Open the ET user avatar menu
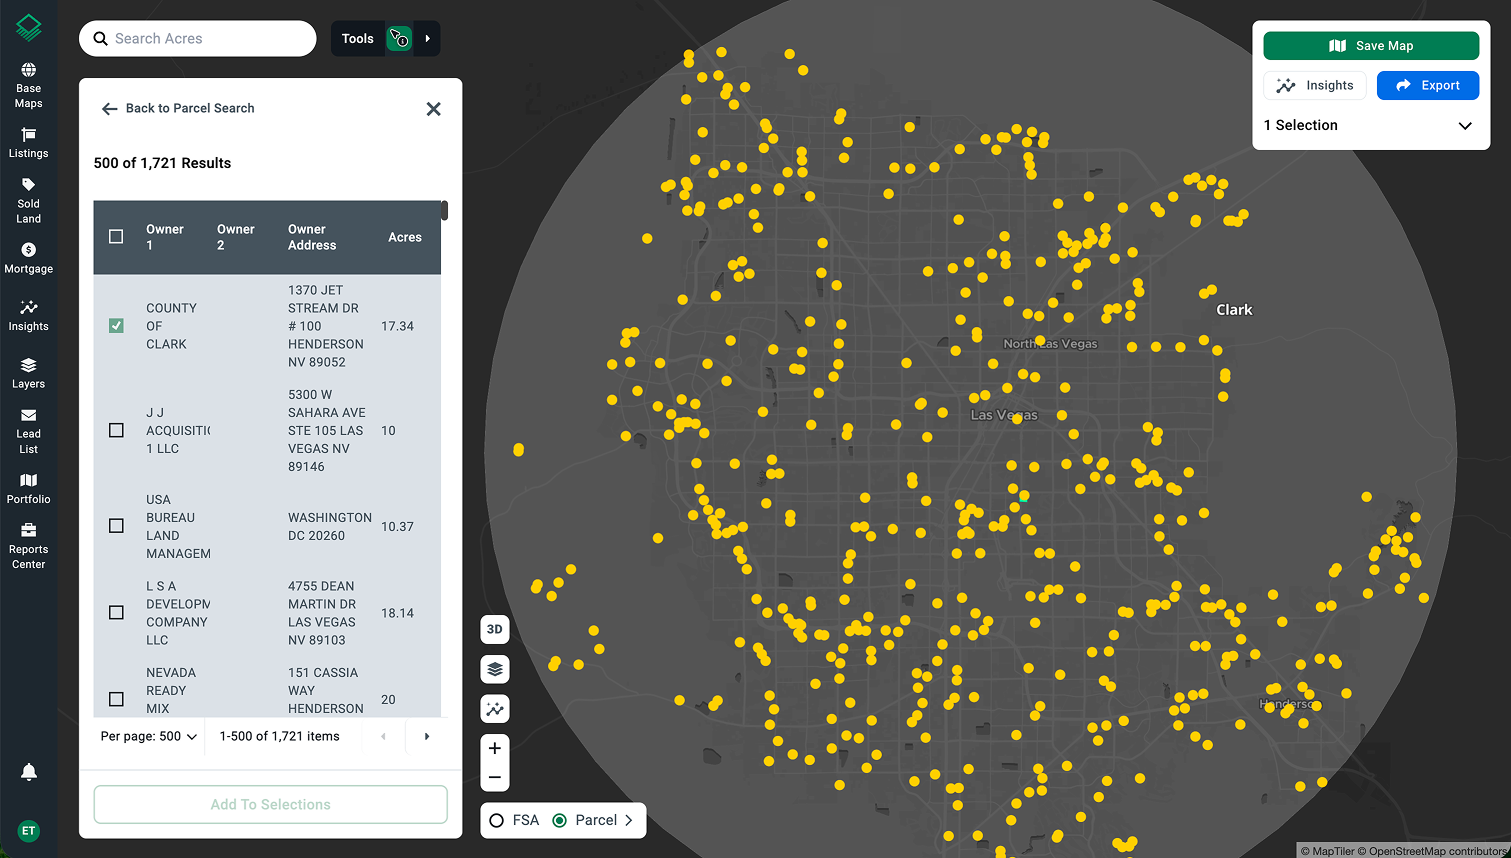 29,831
